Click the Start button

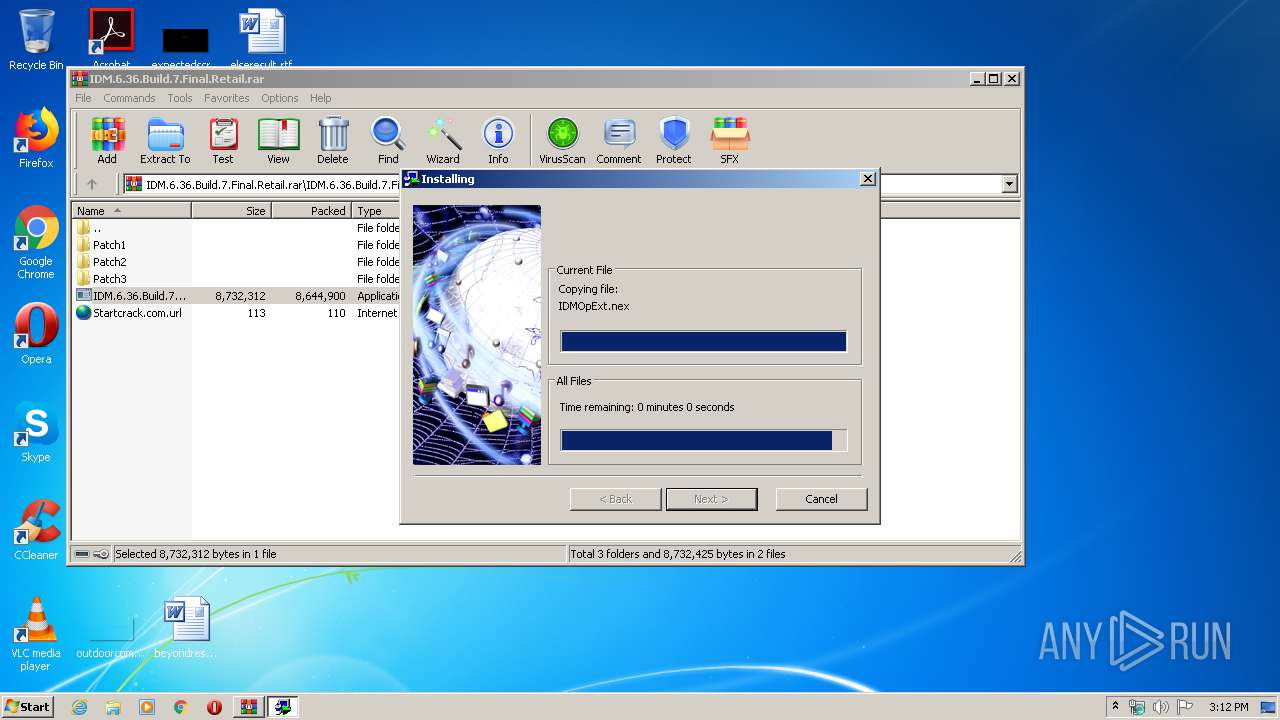click(27, 707)
